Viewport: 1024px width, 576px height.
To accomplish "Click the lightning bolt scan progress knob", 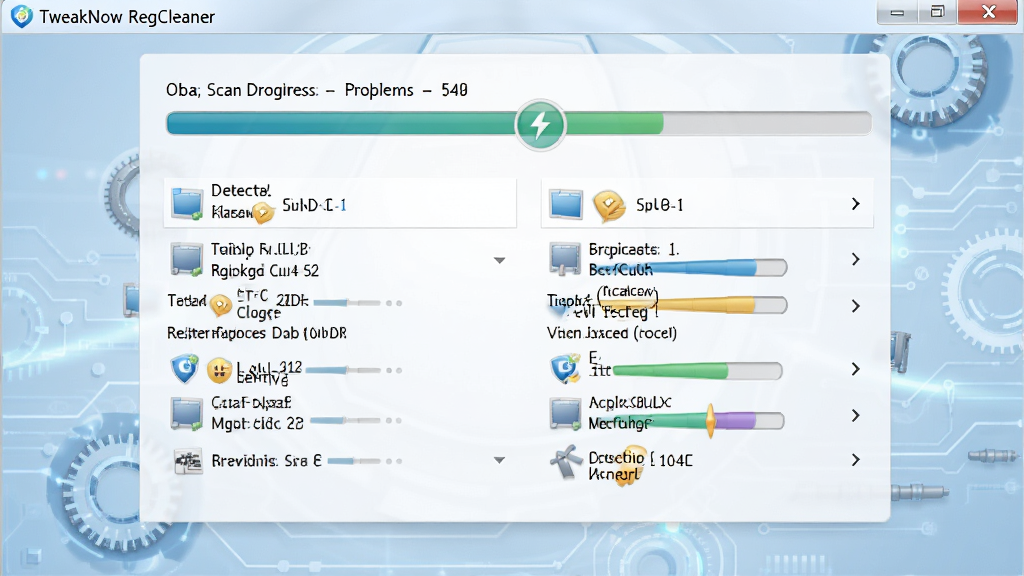I will point(540,125).
